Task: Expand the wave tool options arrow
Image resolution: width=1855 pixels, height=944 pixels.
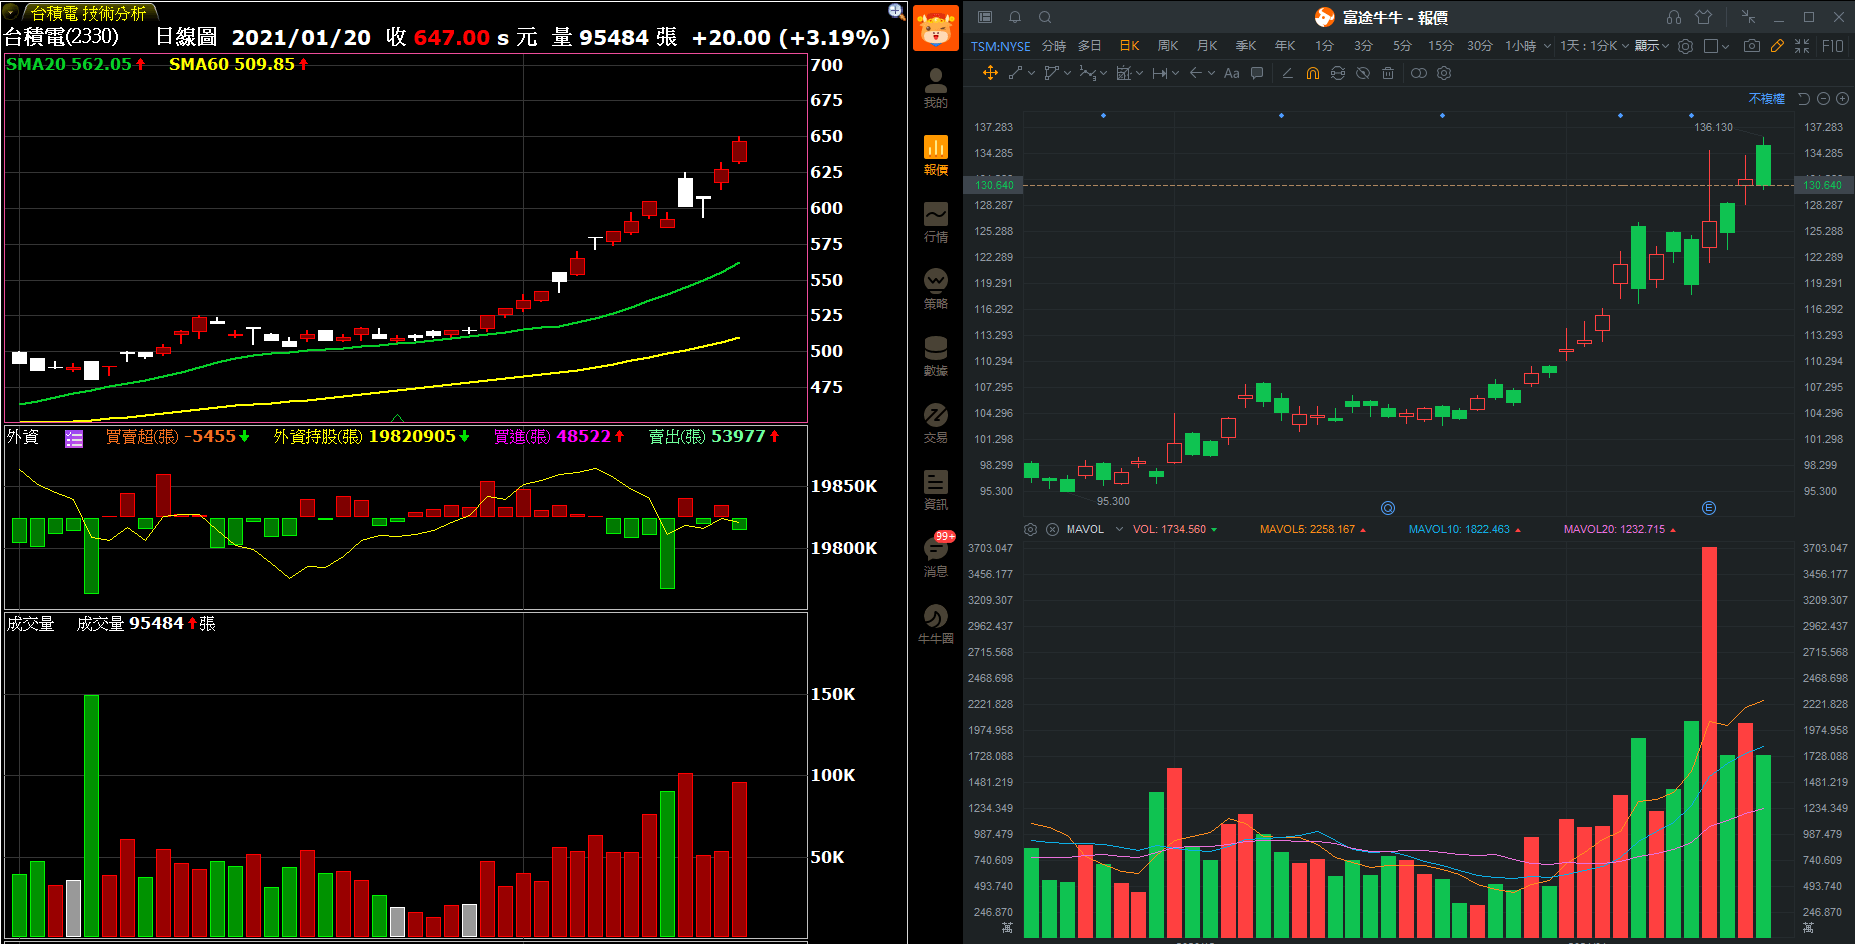Action: (x=1103, y=73)
